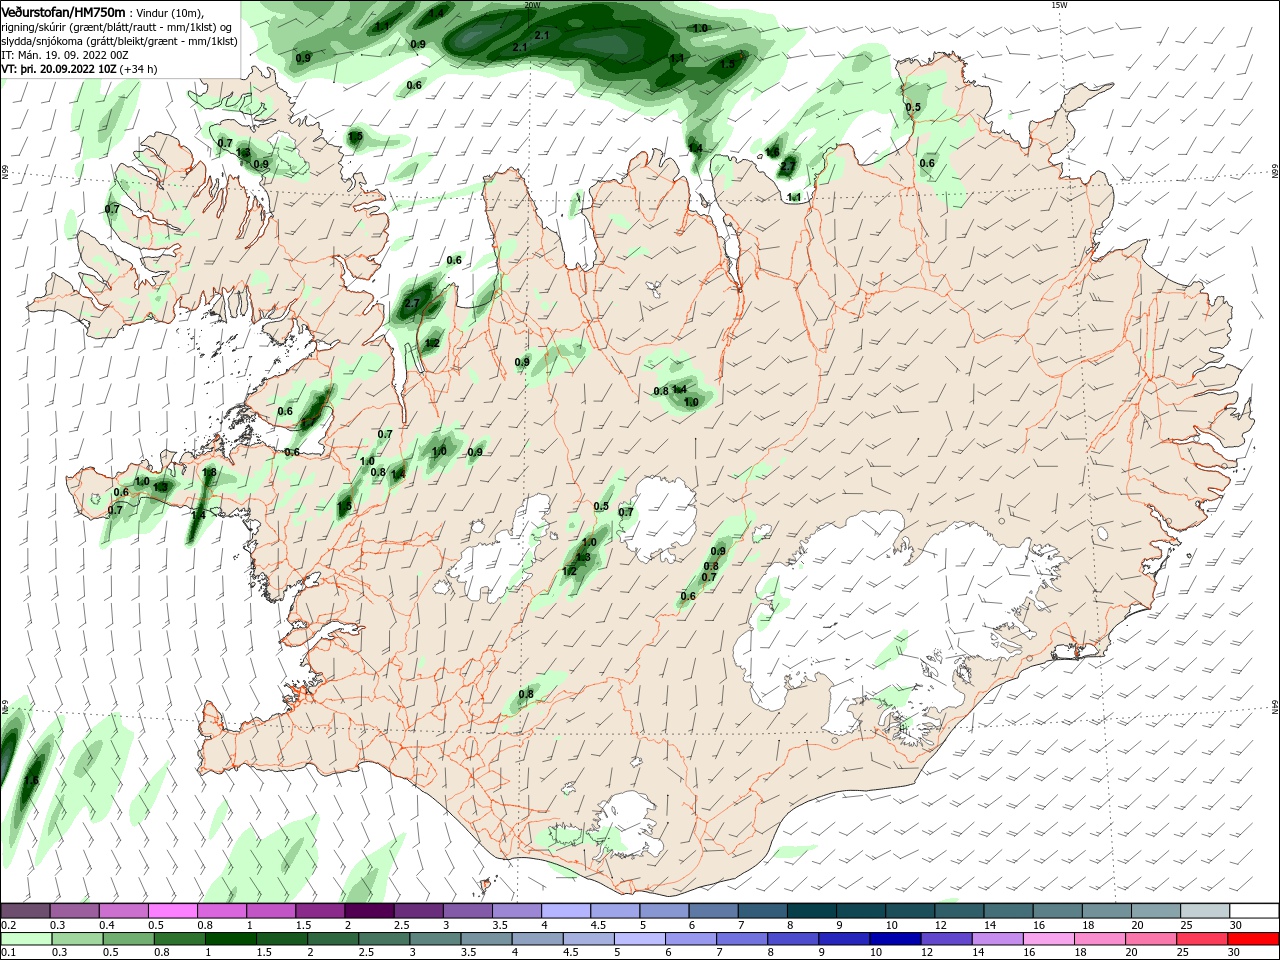Click the 'slydda/snjókoma' legend description line

coord(119,41)
